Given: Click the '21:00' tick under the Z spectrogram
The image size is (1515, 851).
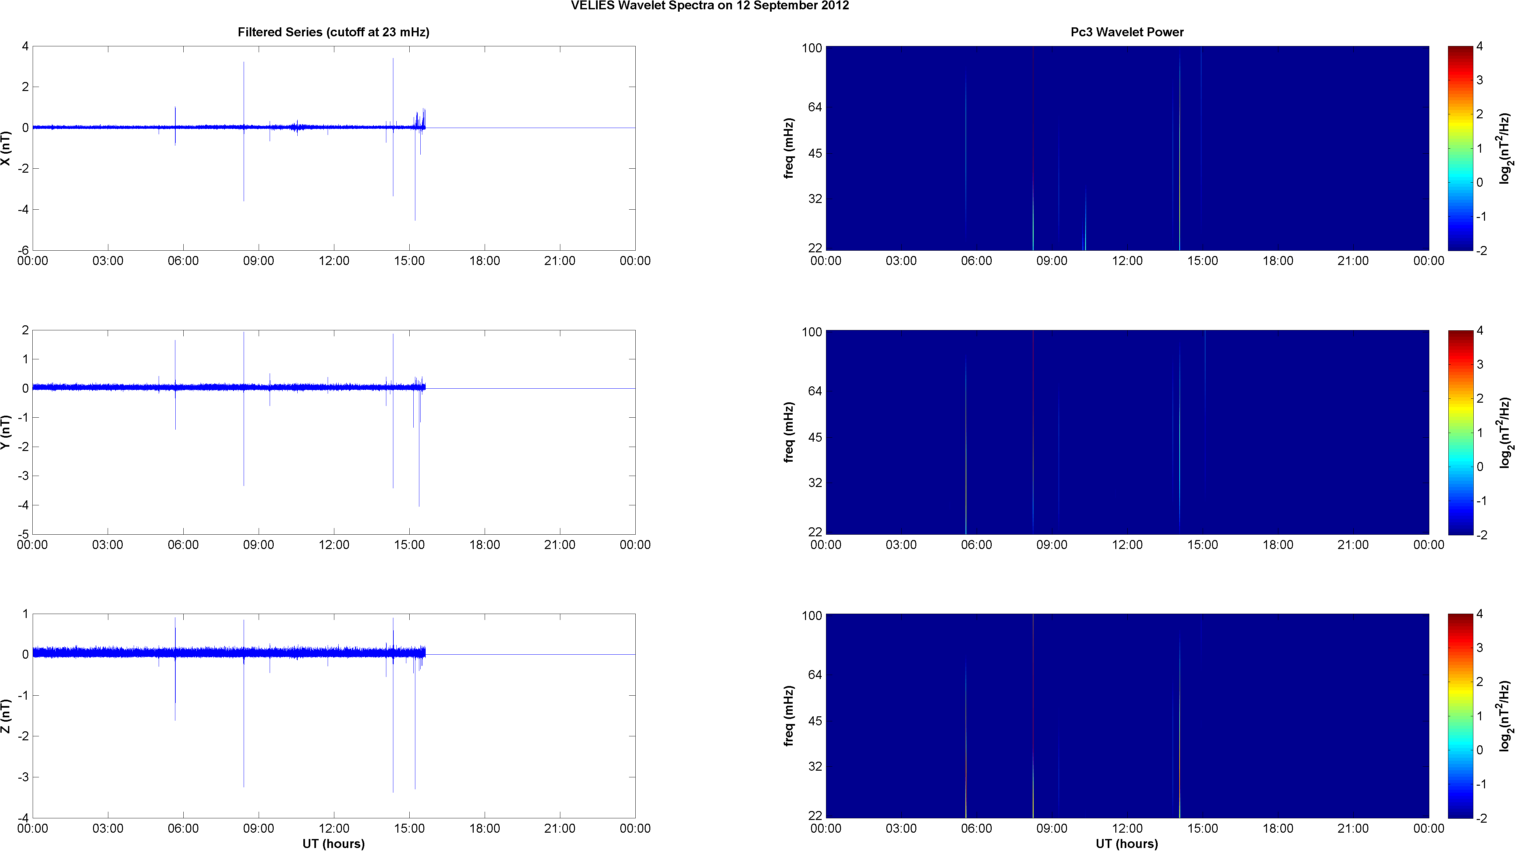Looking at the screenshot, I should (1354, 829).
